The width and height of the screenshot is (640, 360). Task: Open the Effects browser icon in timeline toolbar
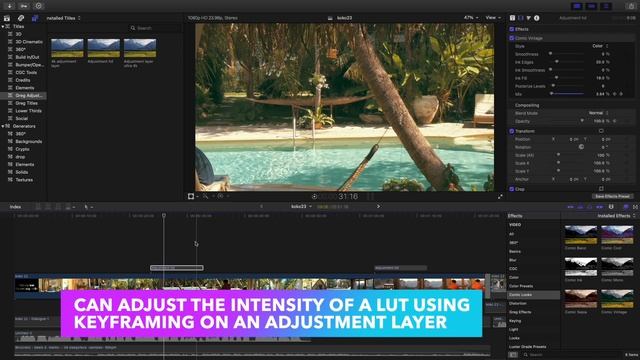coord(626,207)
